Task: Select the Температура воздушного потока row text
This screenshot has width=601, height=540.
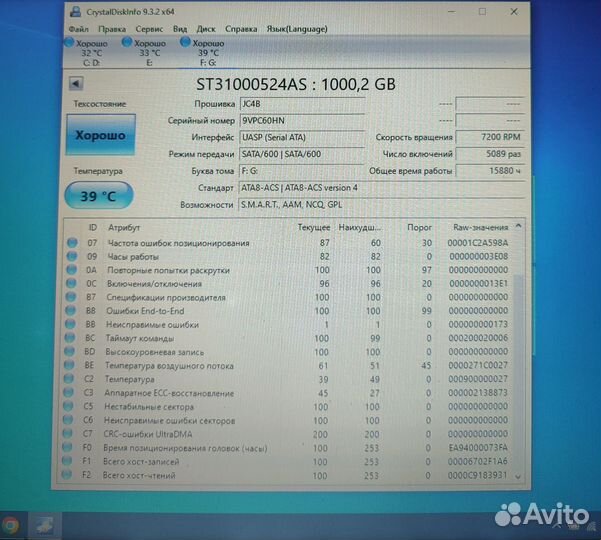Action: click(x=169, y=366)
